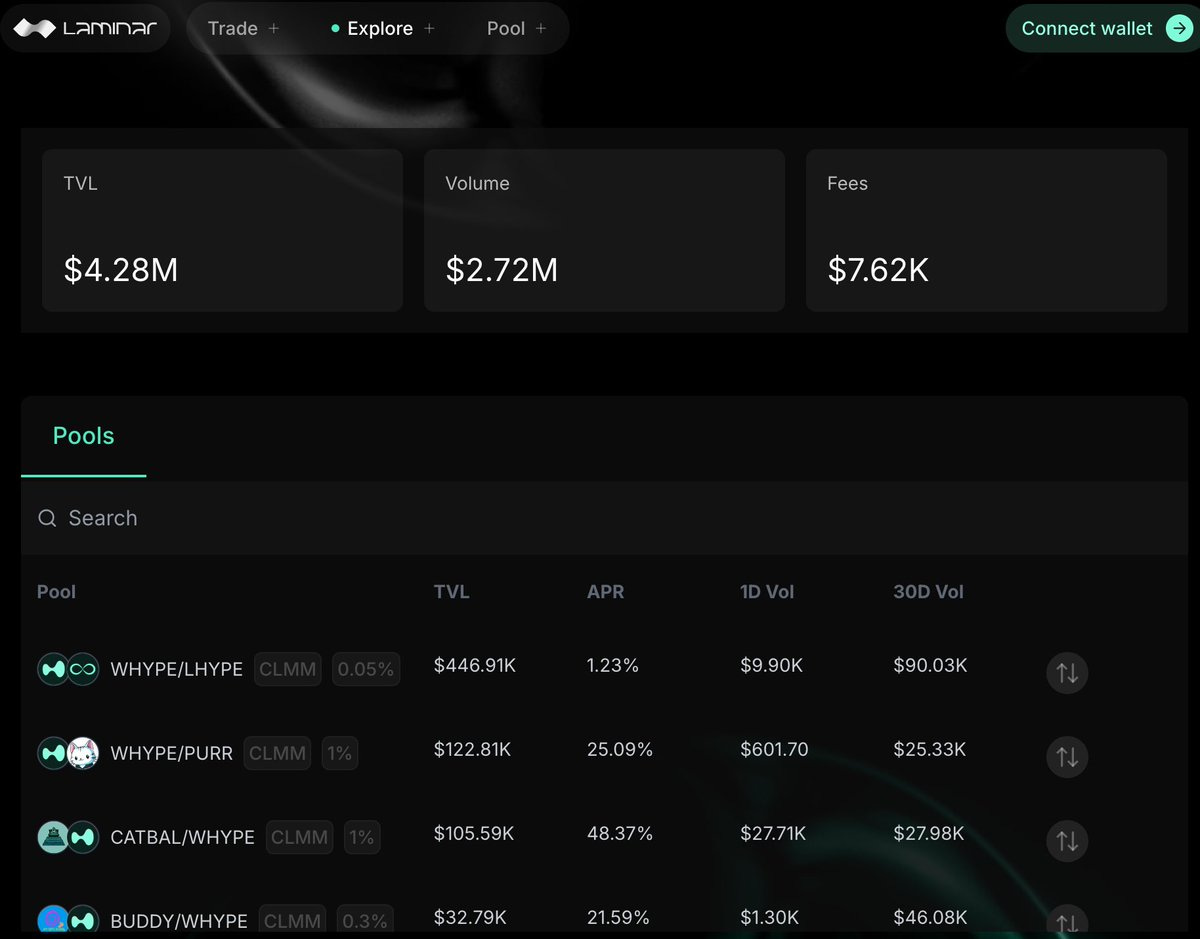The image size is (1200, 939).
Task: Open the Trade menu
Action: [243, 28]
